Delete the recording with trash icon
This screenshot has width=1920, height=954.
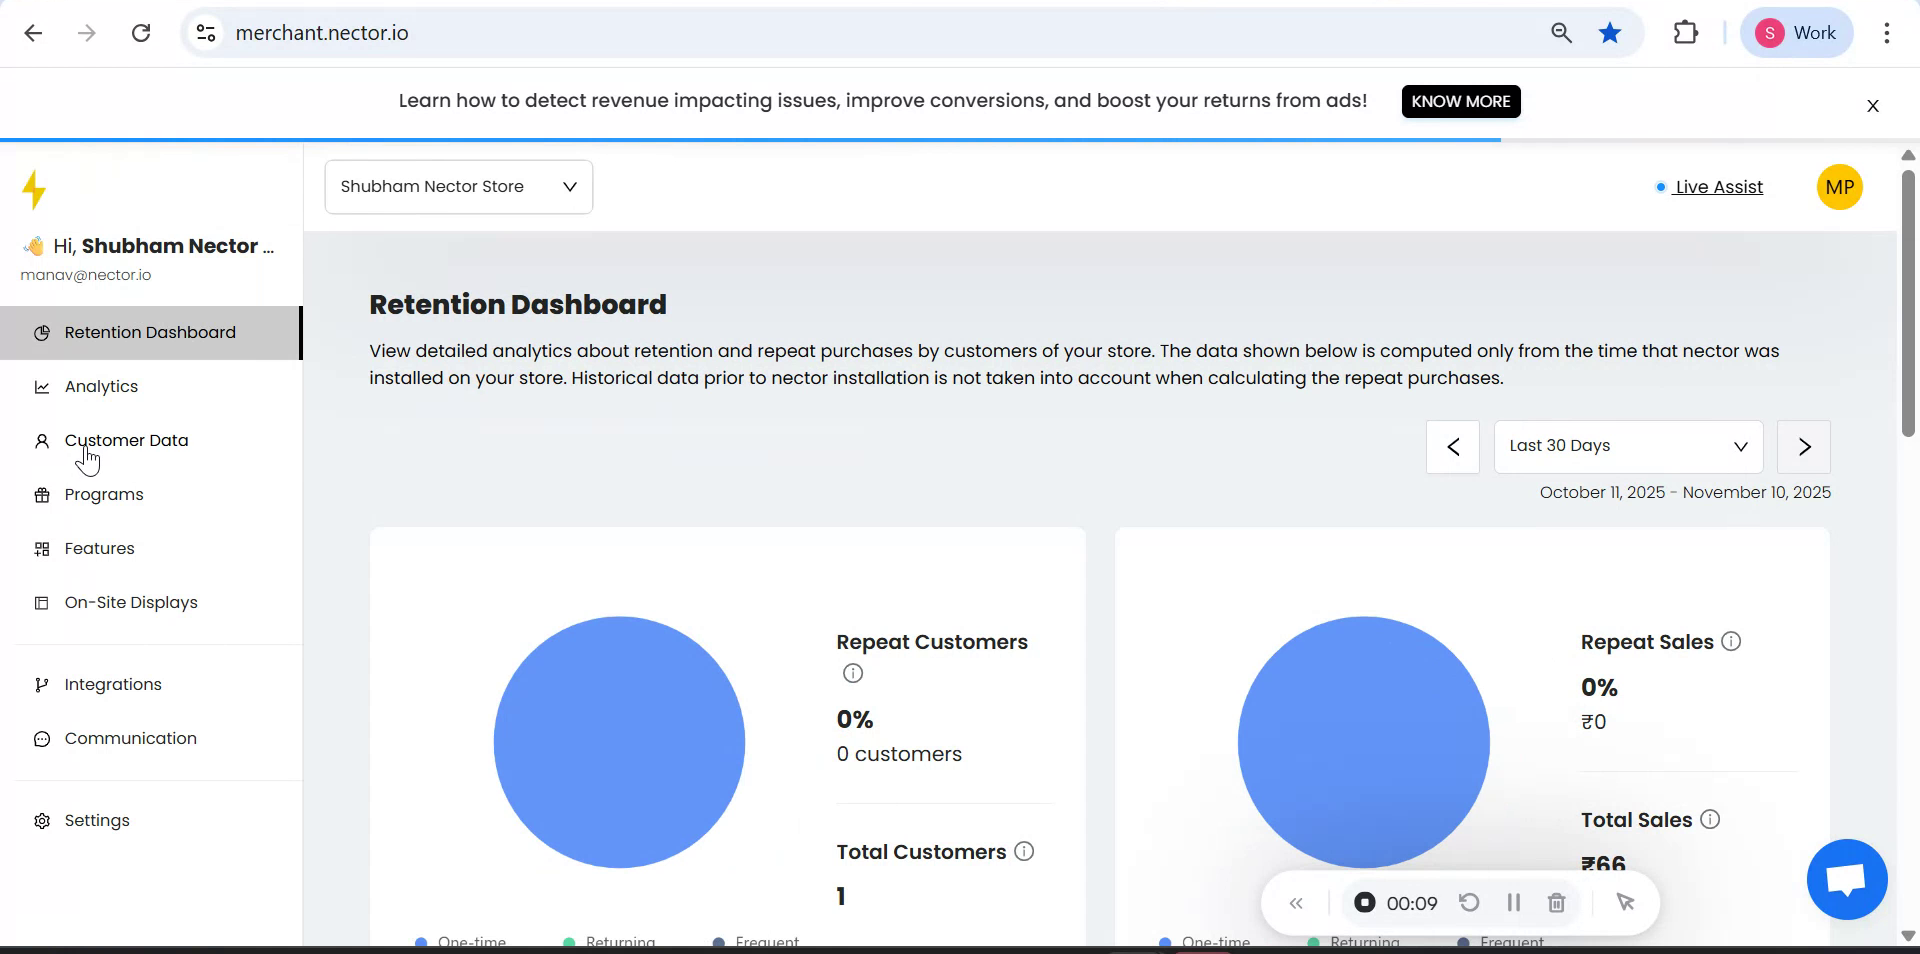(1556, 903)
